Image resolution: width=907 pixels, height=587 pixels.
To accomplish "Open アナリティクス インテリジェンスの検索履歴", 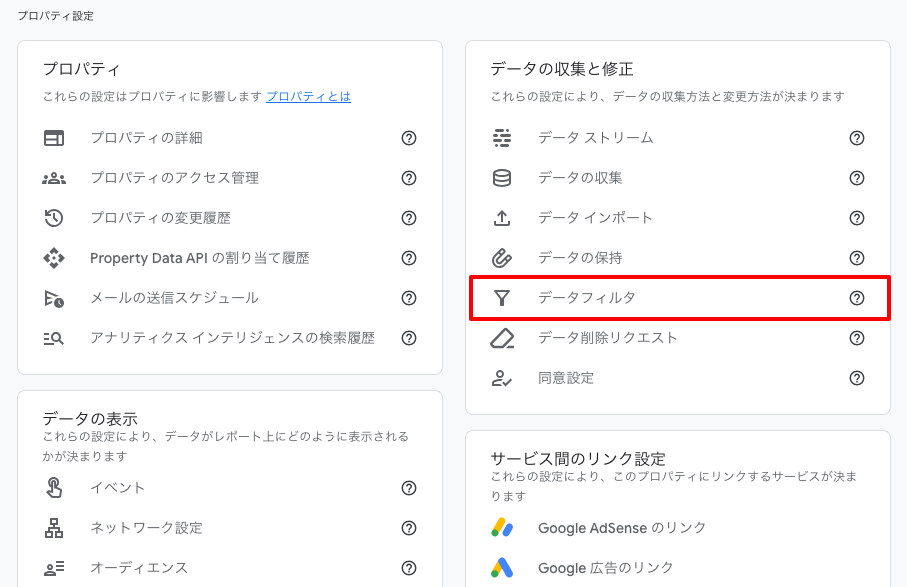I will point(233,338).
